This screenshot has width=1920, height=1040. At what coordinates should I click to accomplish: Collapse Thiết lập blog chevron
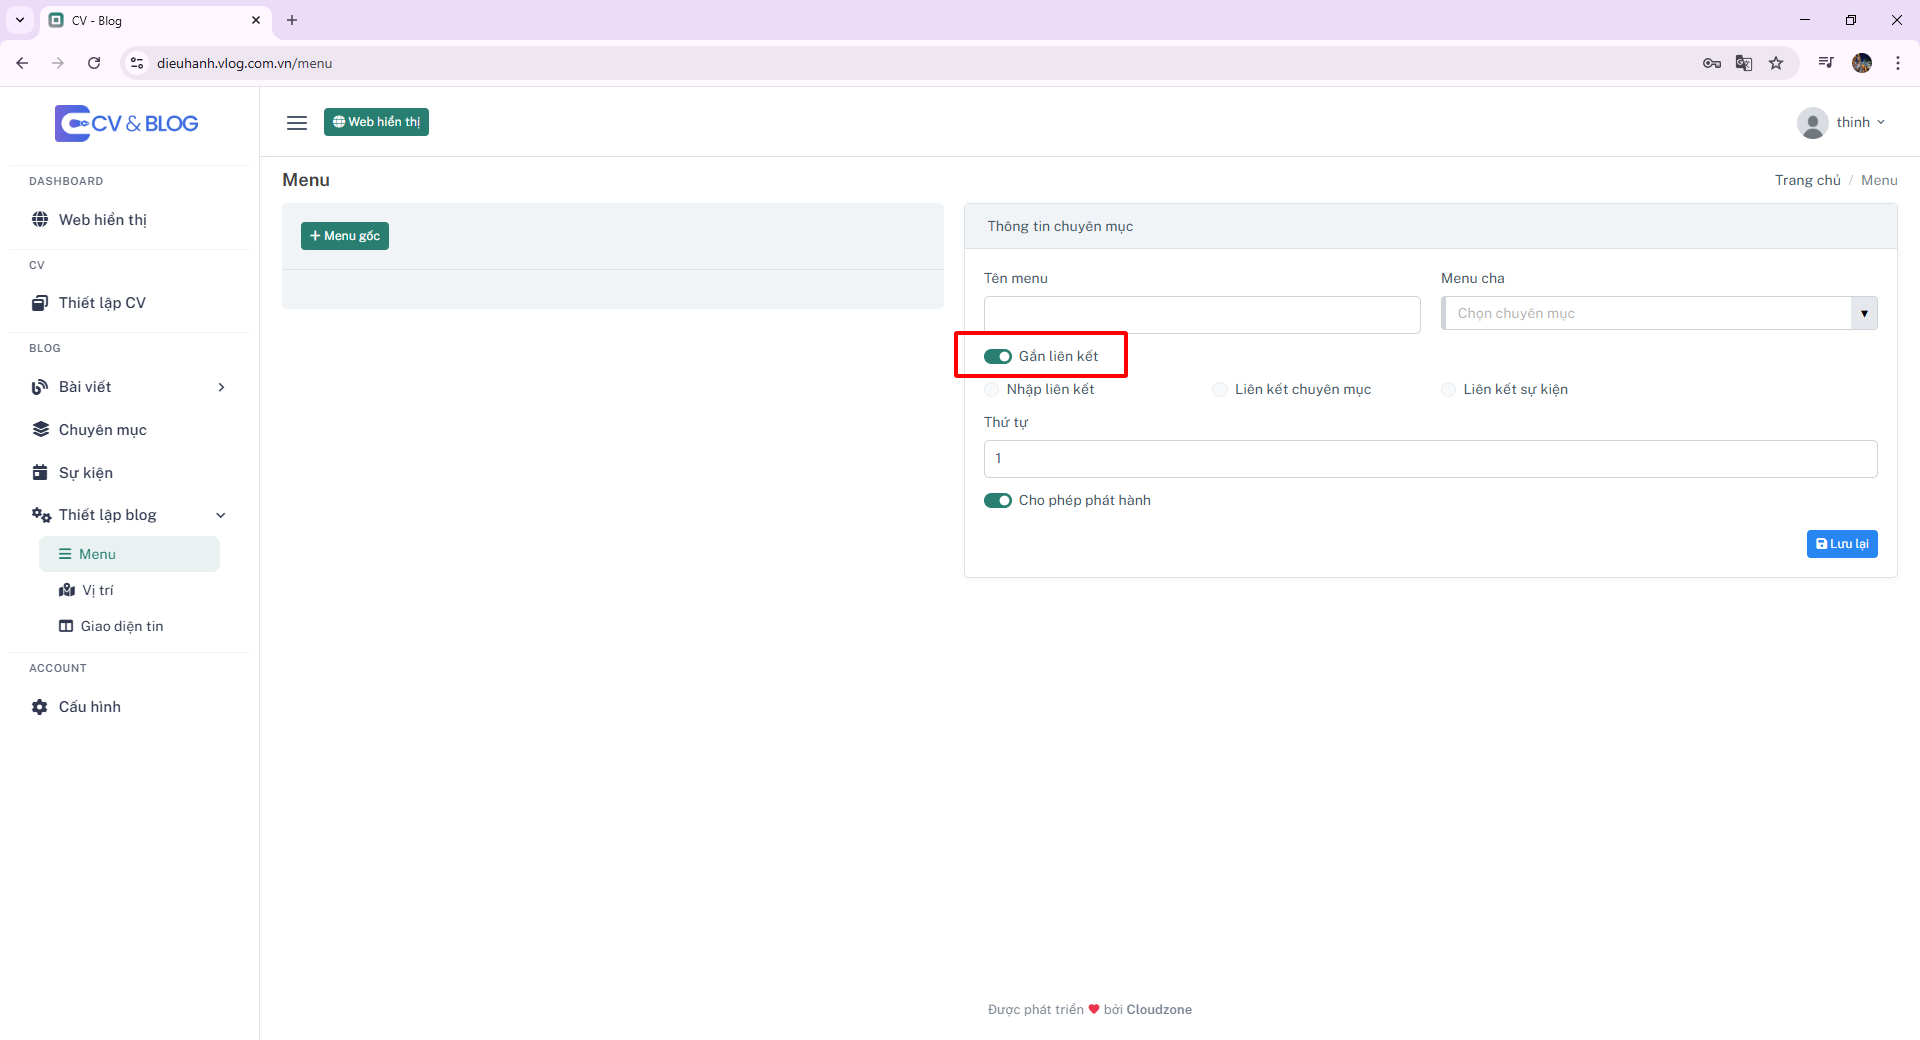pyautogui.click(x=221, y=515)
